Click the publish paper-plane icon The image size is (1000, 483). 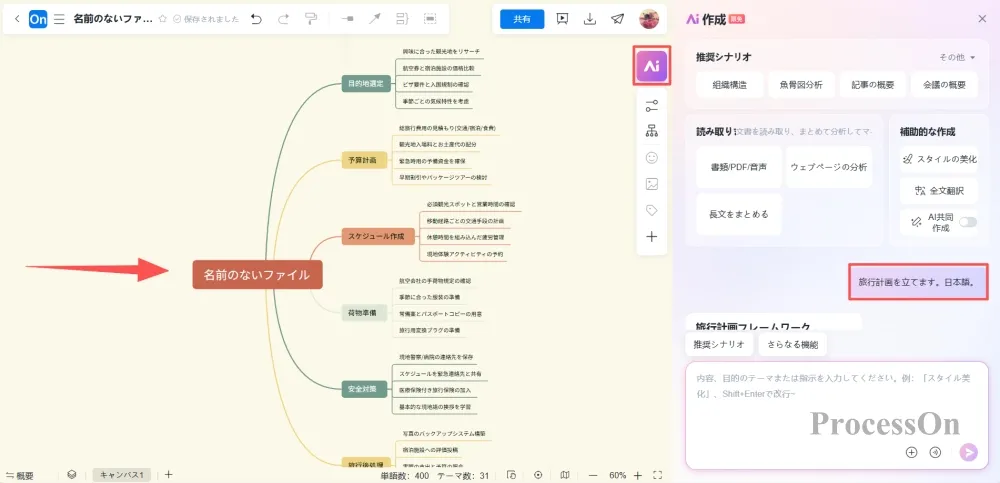point(618,18)
